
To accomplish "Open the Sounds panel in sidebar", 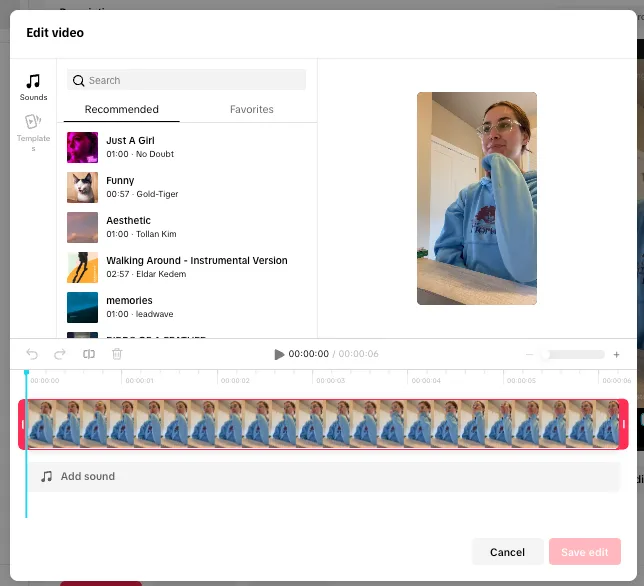I will pos(33,86).
